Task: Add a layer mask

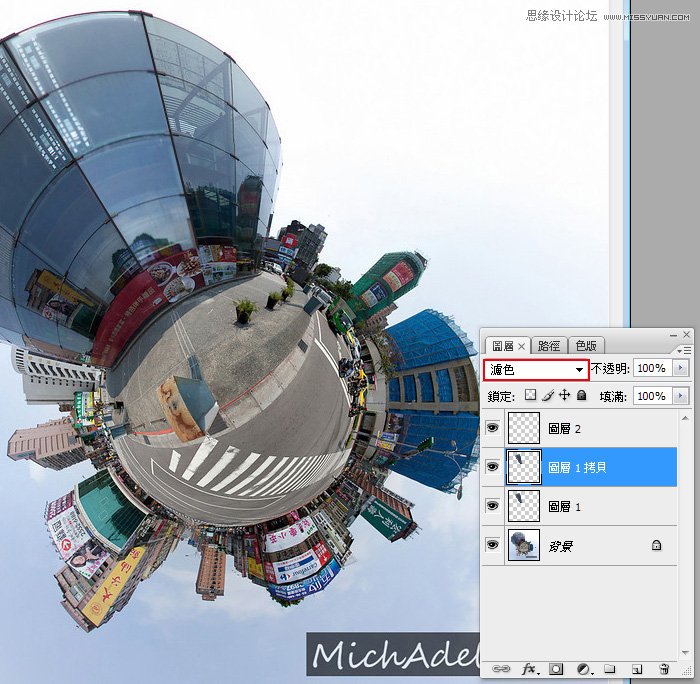Action: coord(556,668)
